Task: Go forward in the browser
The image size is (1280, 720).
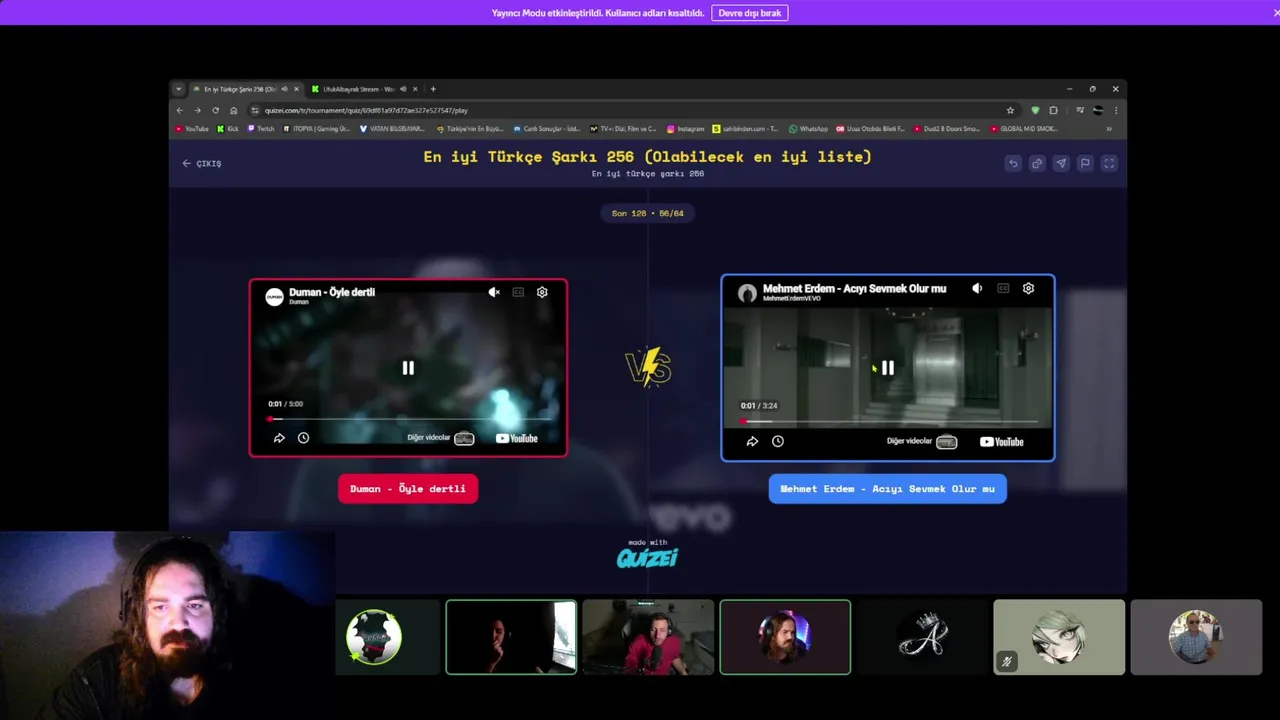Action: 197,110
